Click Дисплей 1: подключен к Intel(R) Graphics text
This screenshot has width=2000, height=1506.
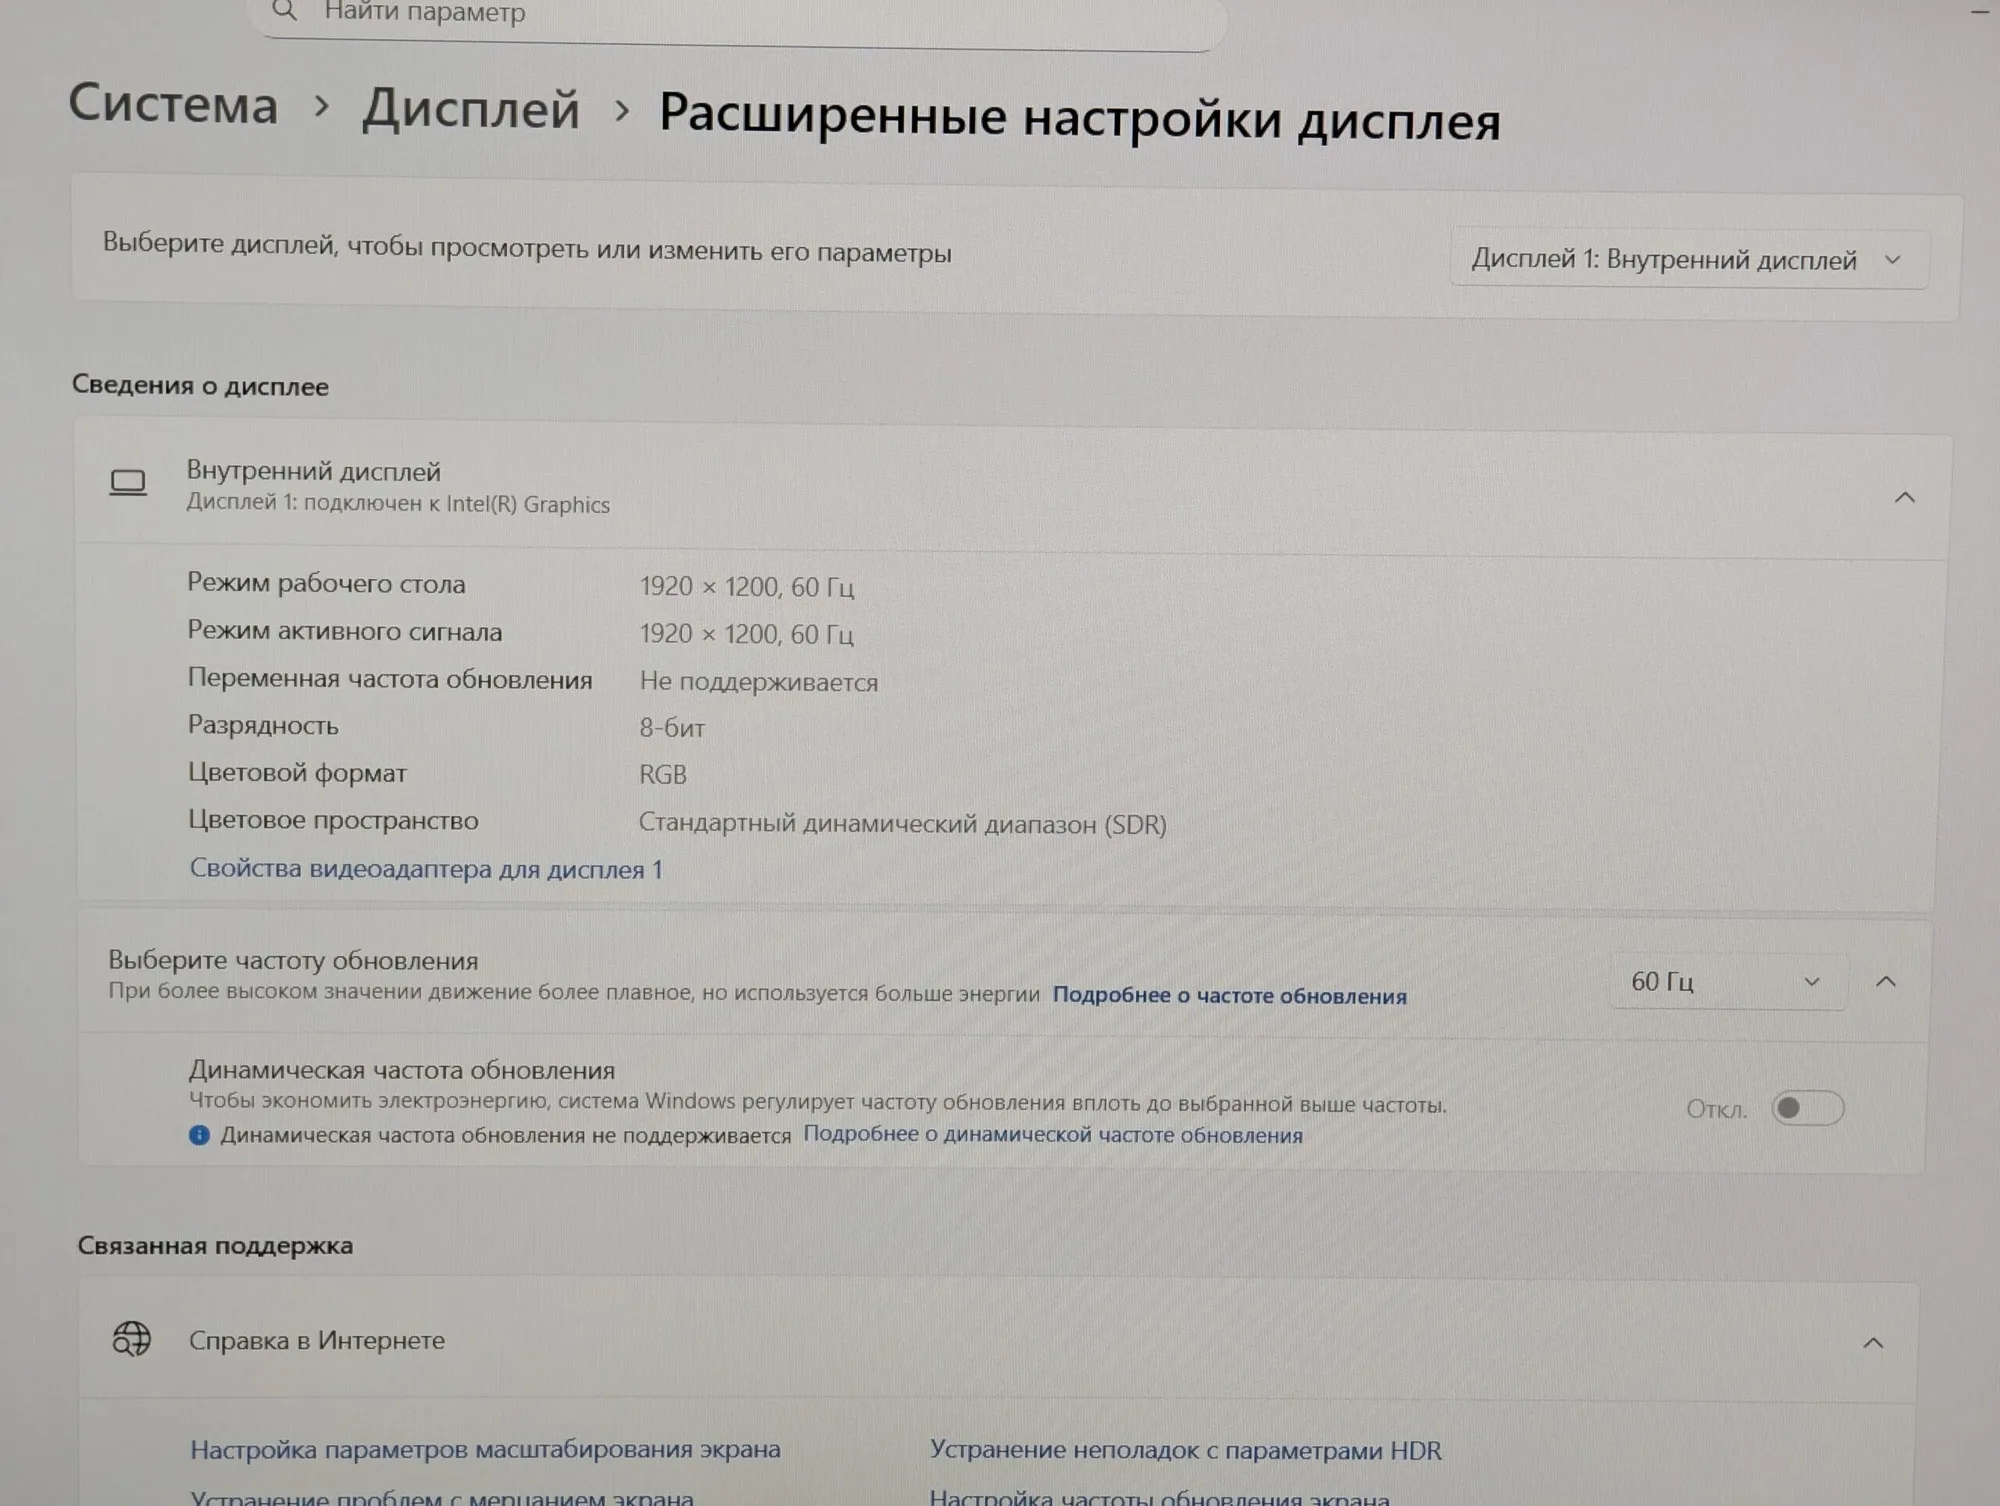[x=398, y=503]
